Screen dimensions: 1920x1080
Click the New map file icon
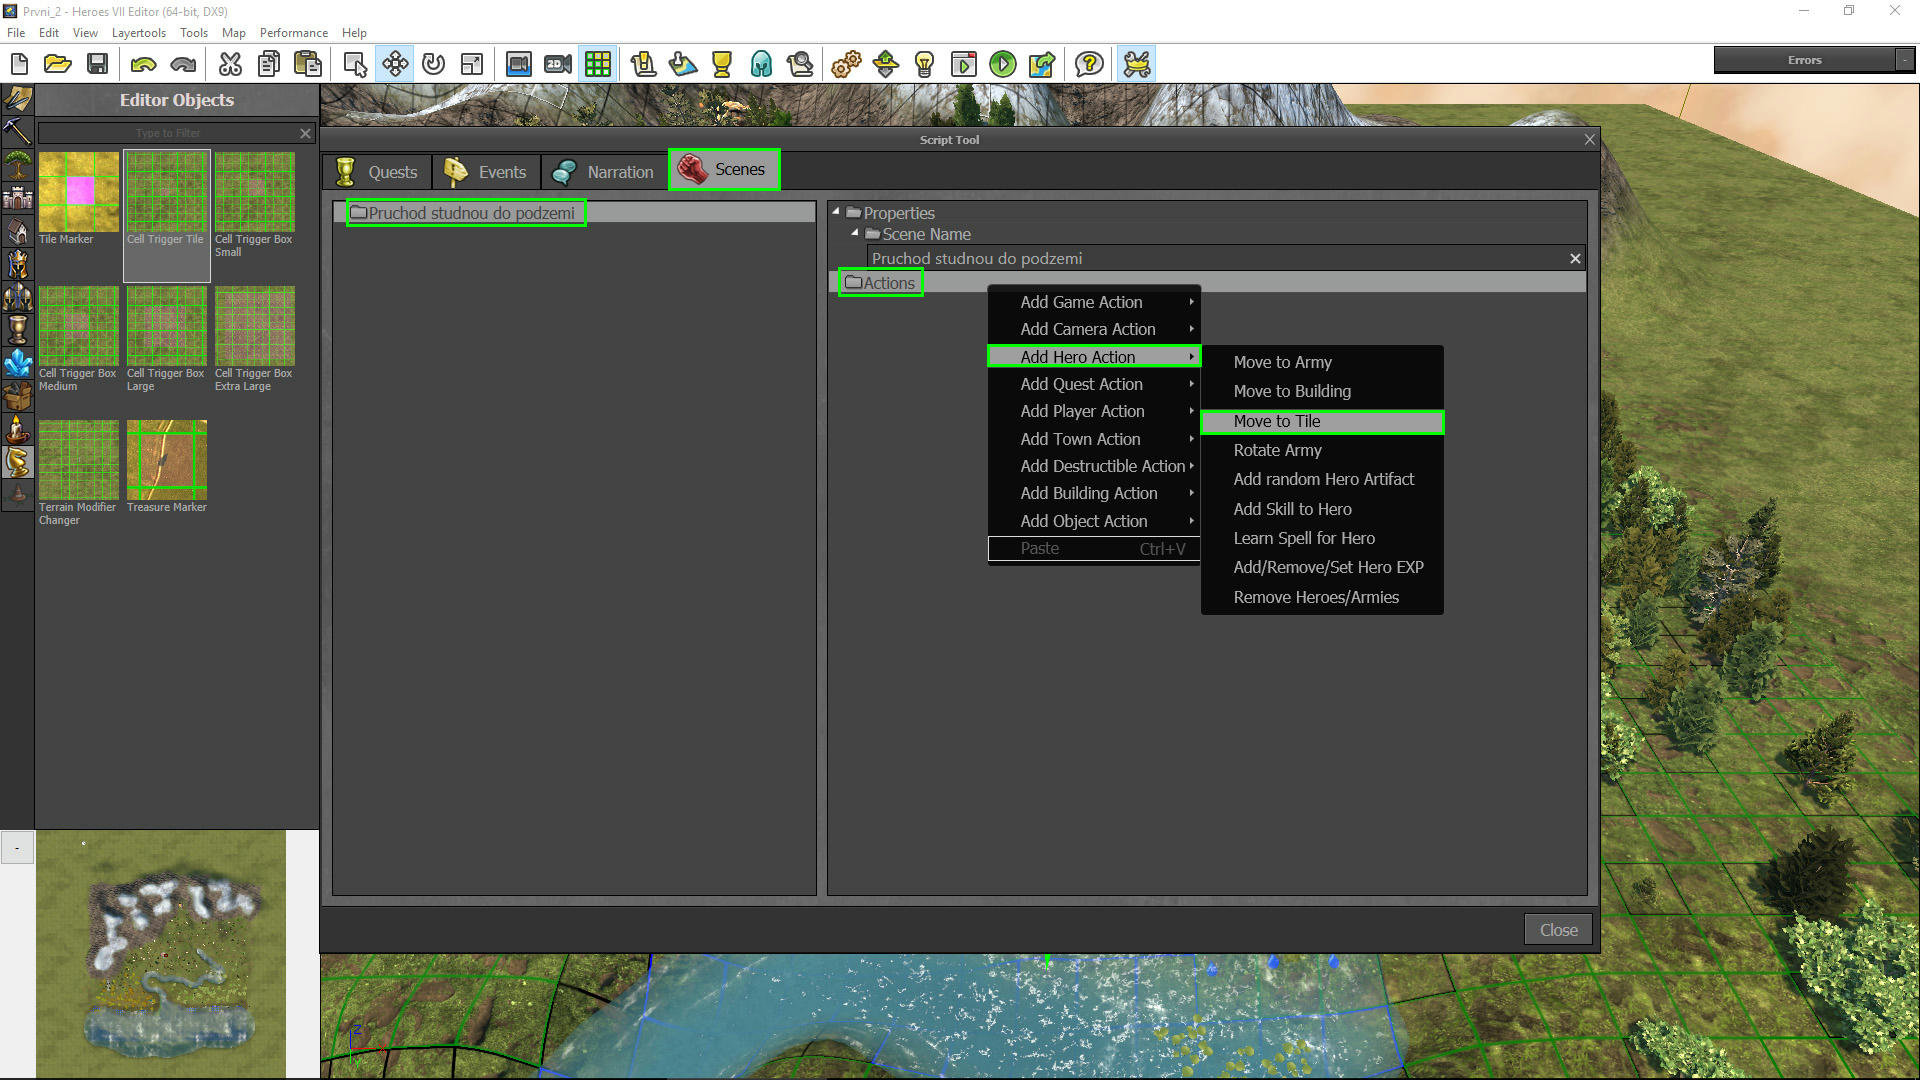[x=19, y=64]
